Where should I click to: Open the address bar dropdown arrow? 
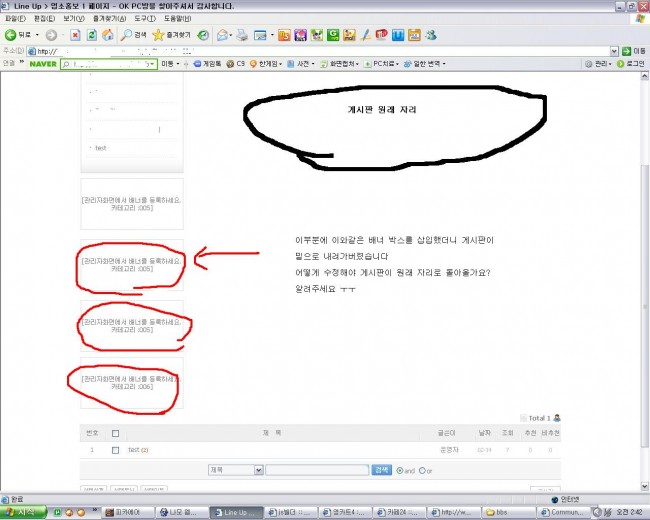[x=614, y=51]
